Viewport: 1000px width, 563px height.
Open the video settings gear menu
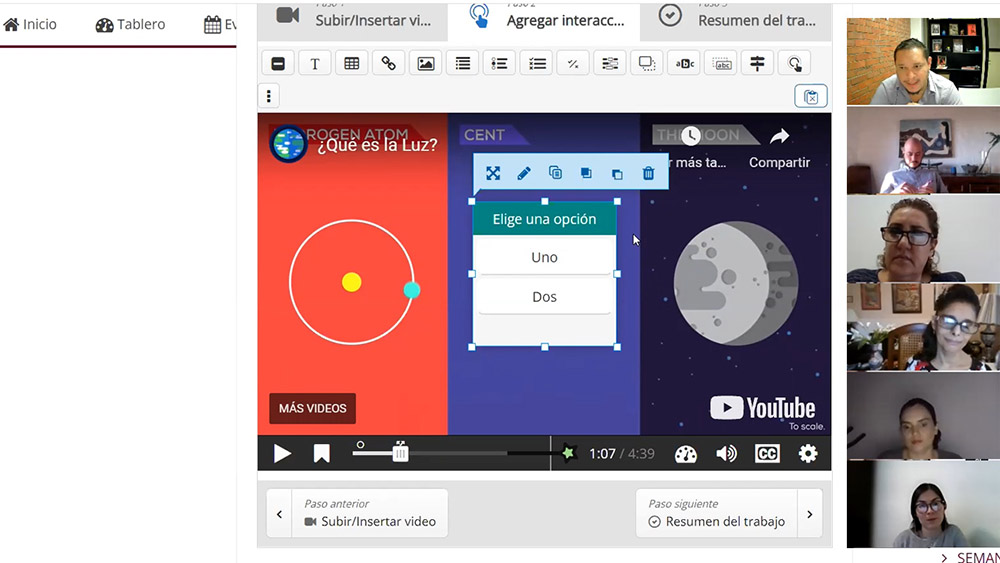(808, 454)
